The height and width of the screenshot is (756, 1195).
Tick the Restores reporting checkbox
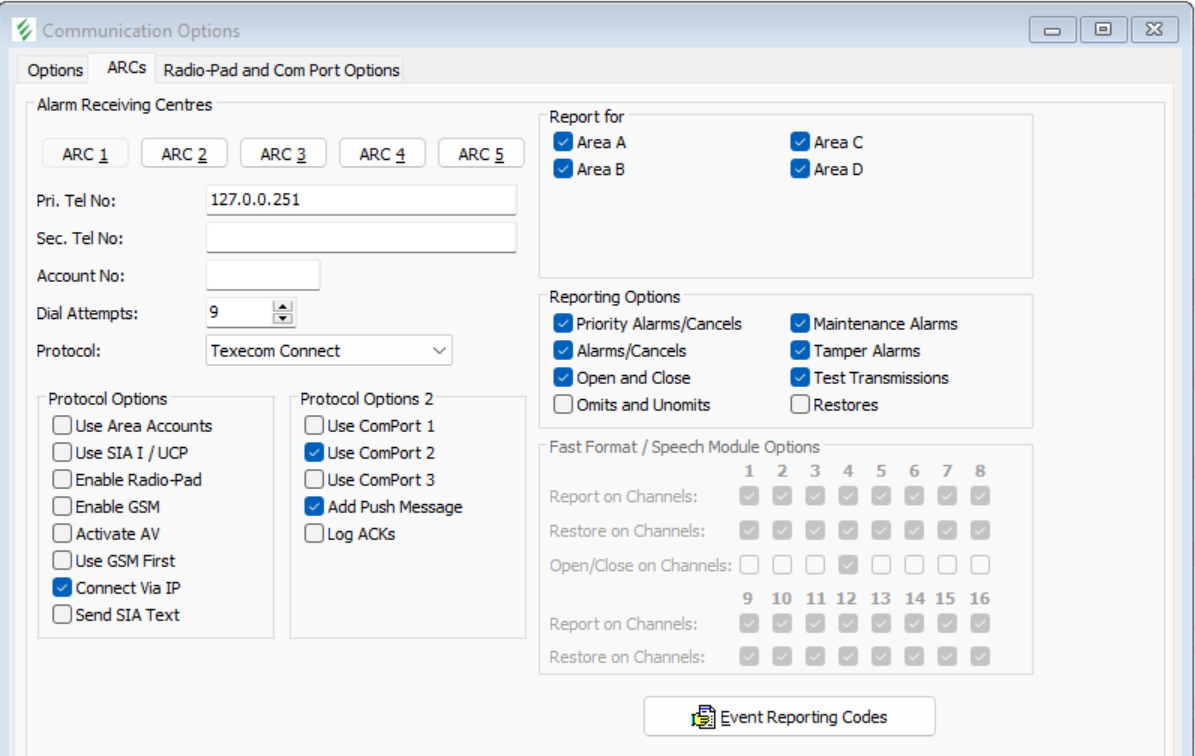800,405
